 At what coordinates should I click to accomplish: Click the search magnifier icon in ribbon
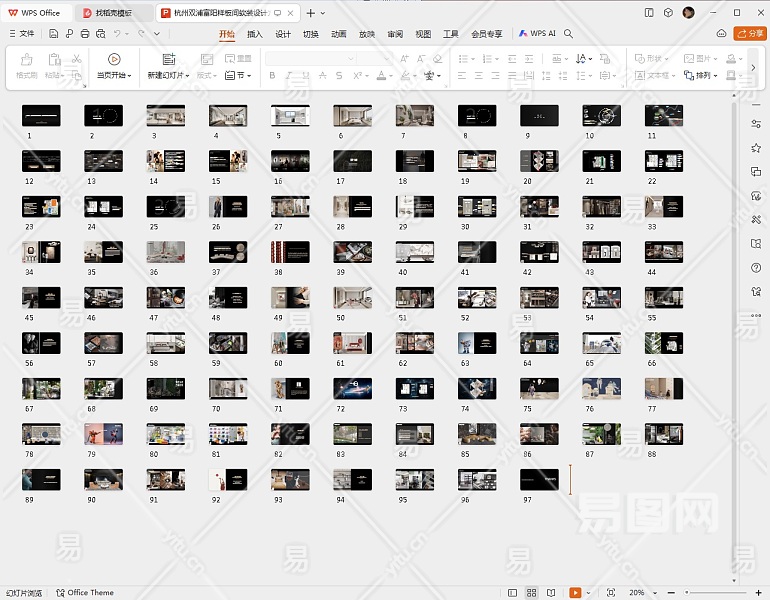click(x=568, y=34)
